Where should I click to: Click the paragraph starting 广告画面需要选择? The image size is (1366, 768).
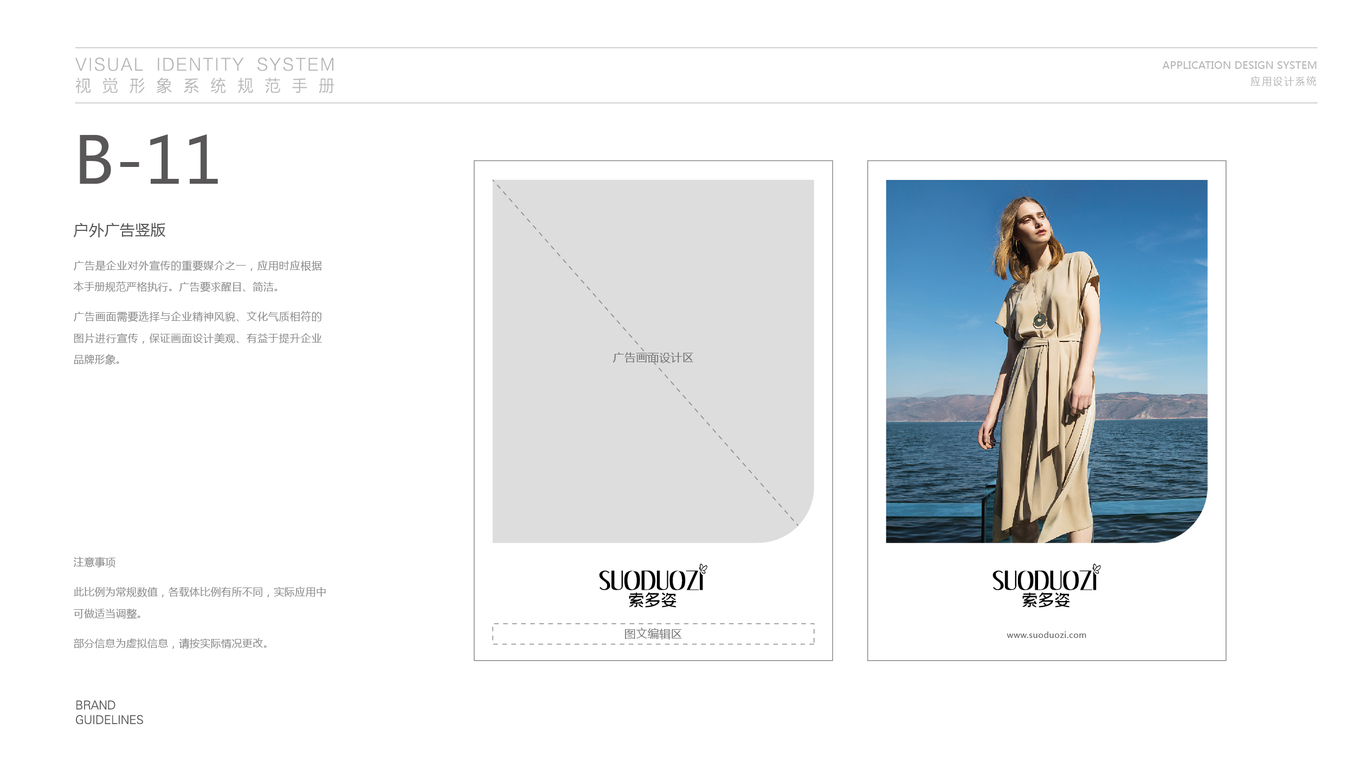pos(198,338)
